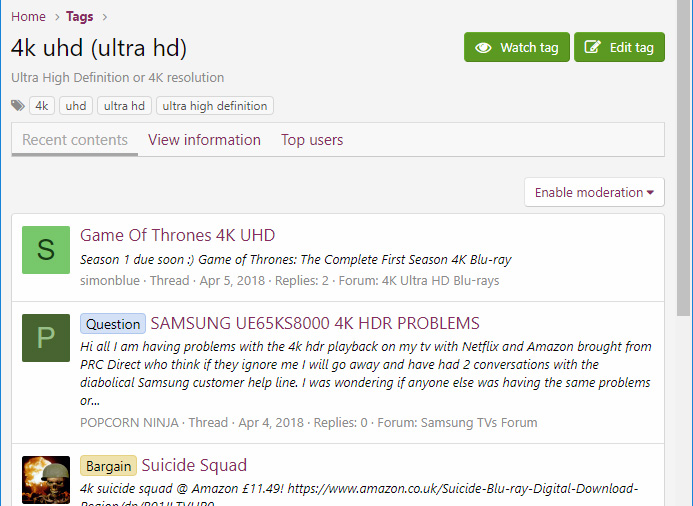Open the Game Of Thrones 4K UHD thread
This screenshot has width=693, height=506.
tap(177, 236)
